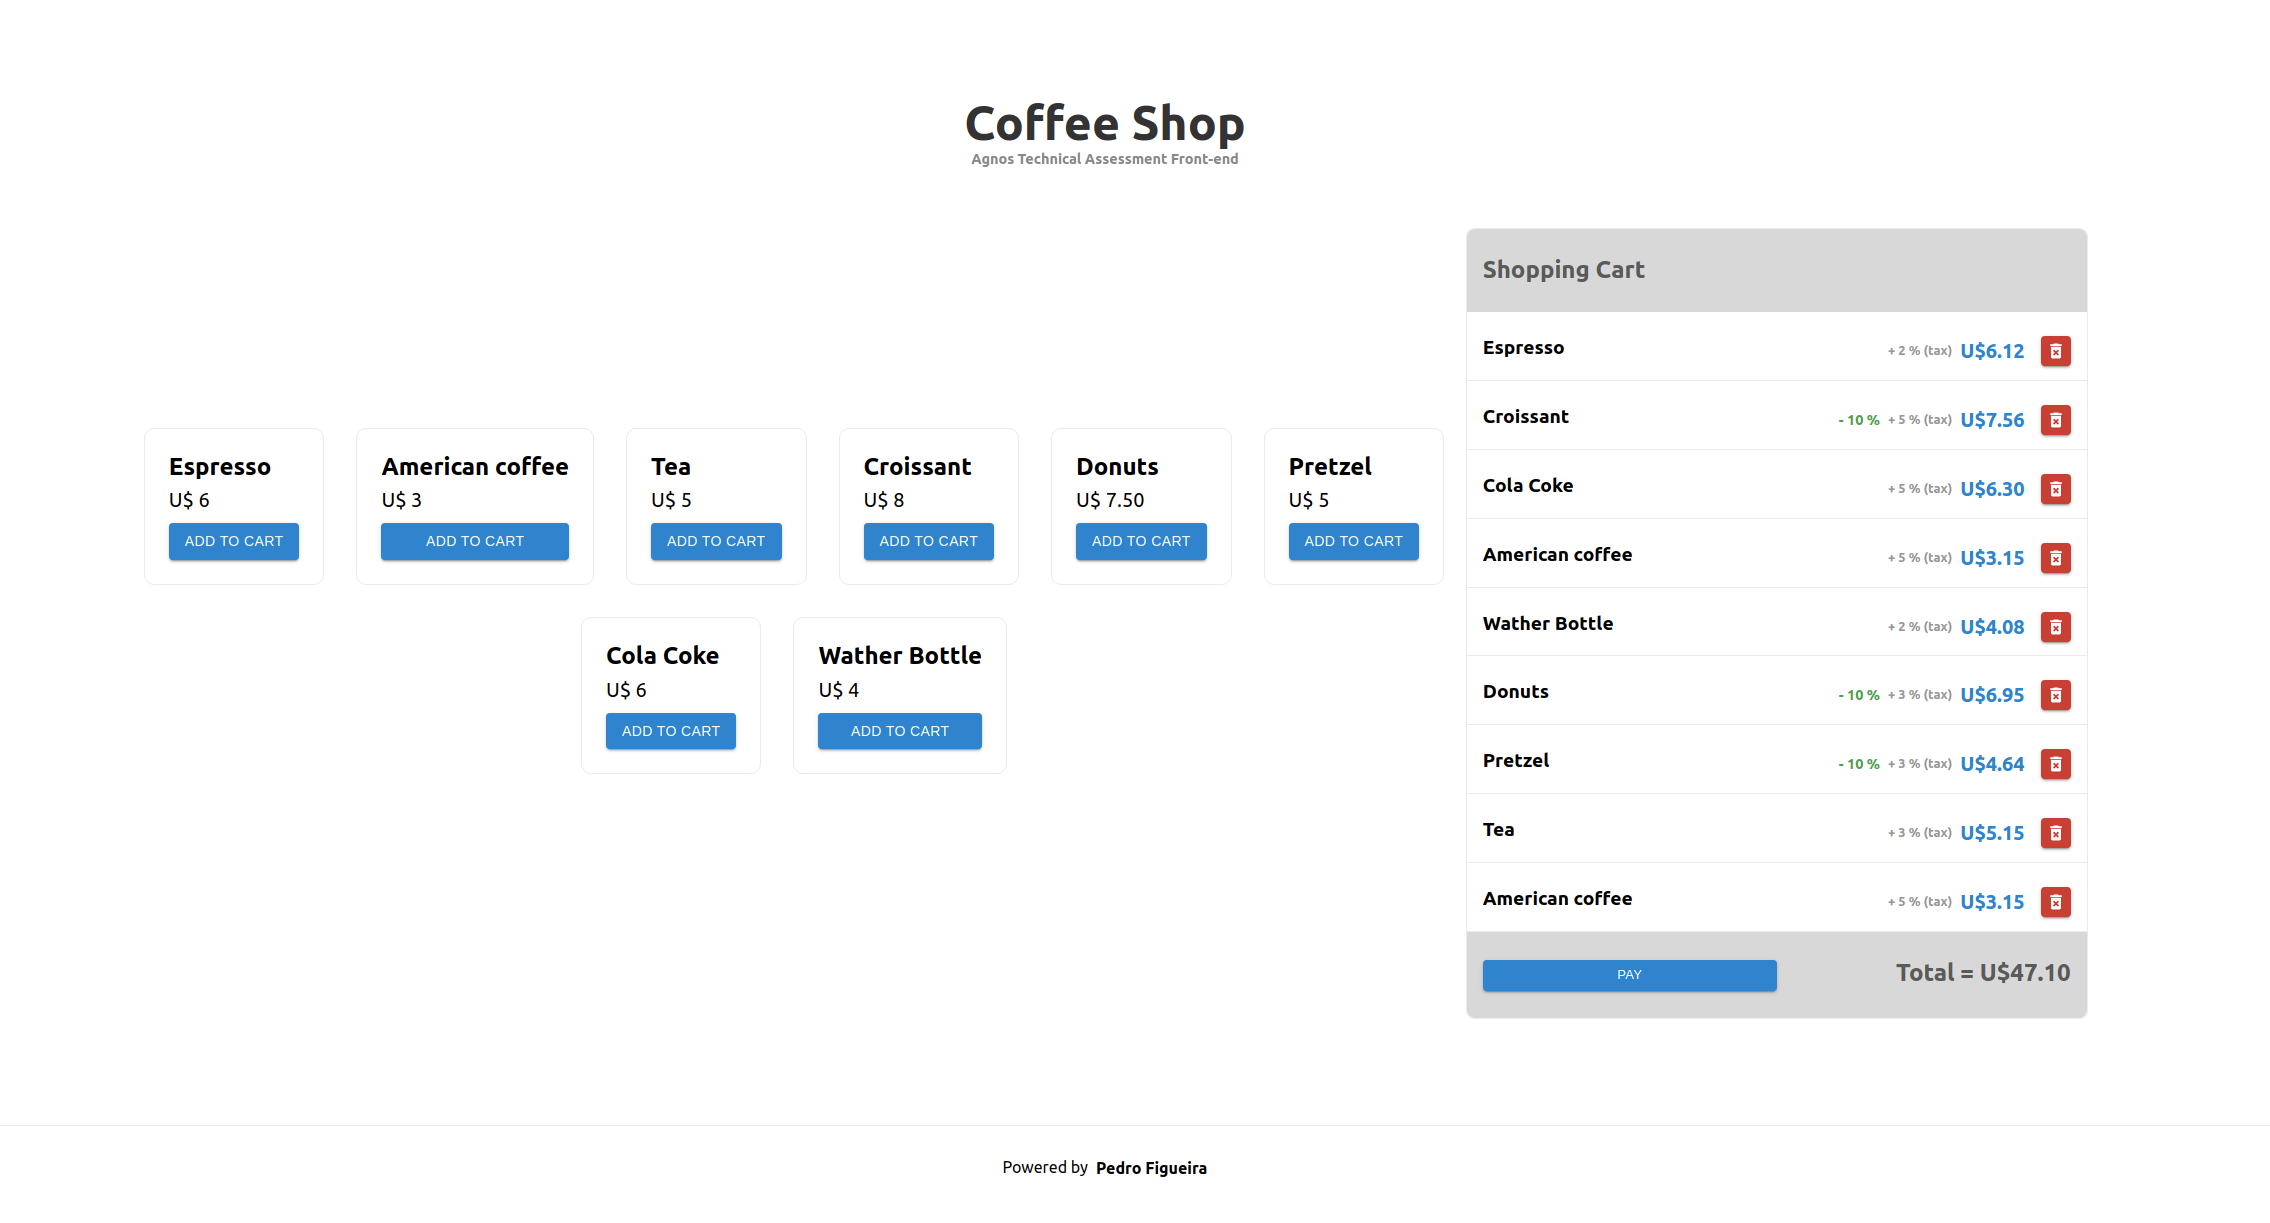Image resolution: width=2270 pixels, height=1223 pixels.
Task: Add Espresso to the cart
Action: pyautogui.click(x=233, y=541)
